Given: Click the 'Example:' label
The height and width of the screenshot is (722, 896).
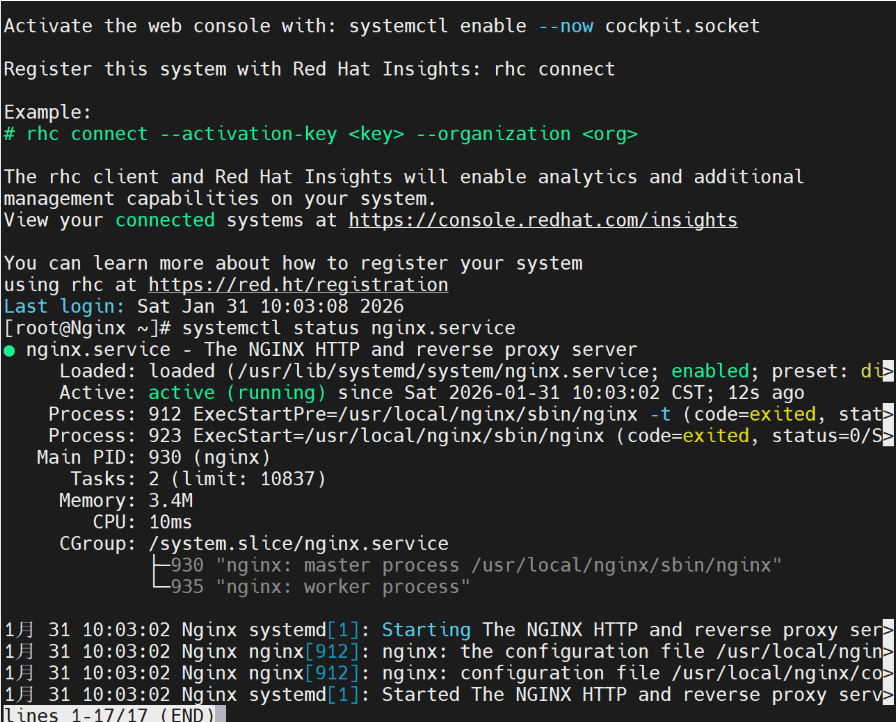Looking at the screenshot, I should (47, 113).
